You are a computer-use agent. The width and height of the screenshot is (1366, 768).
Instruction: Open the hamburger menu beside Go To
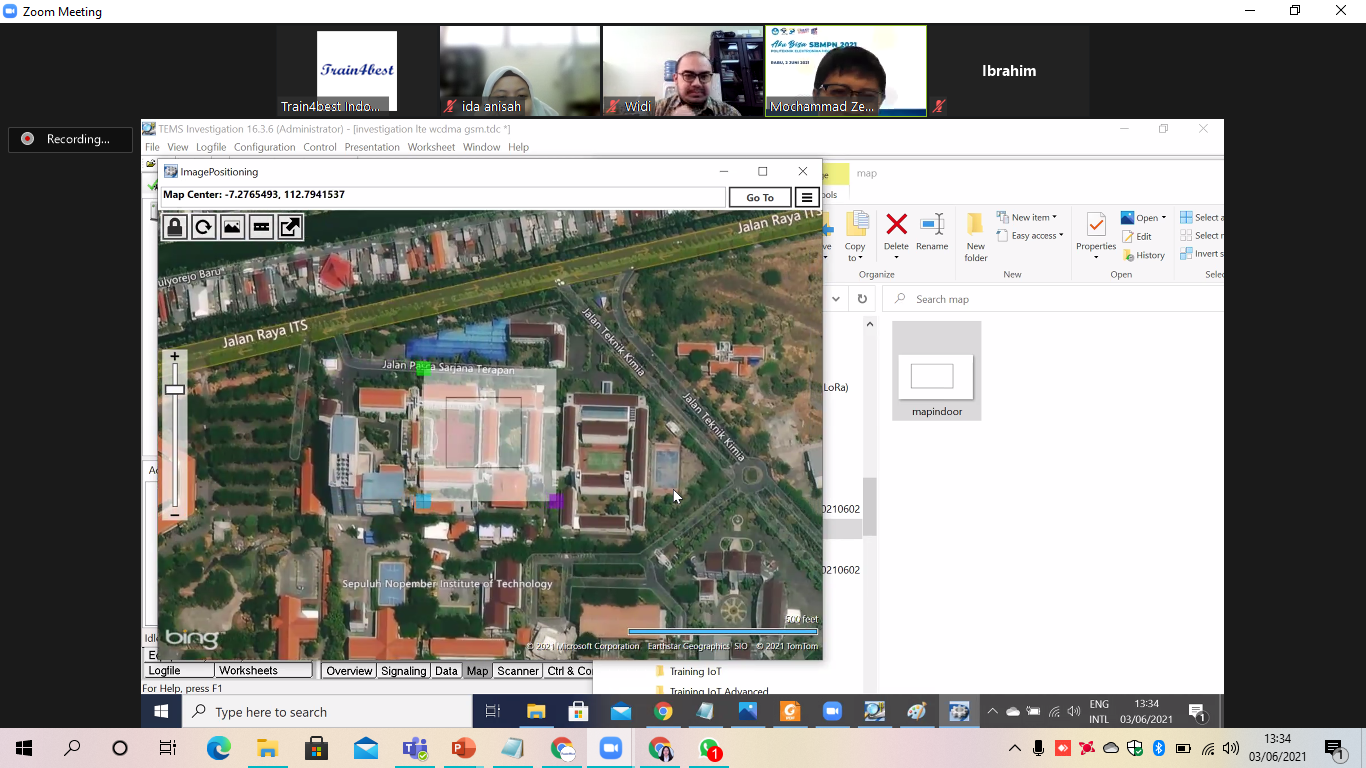coord(807,197)
